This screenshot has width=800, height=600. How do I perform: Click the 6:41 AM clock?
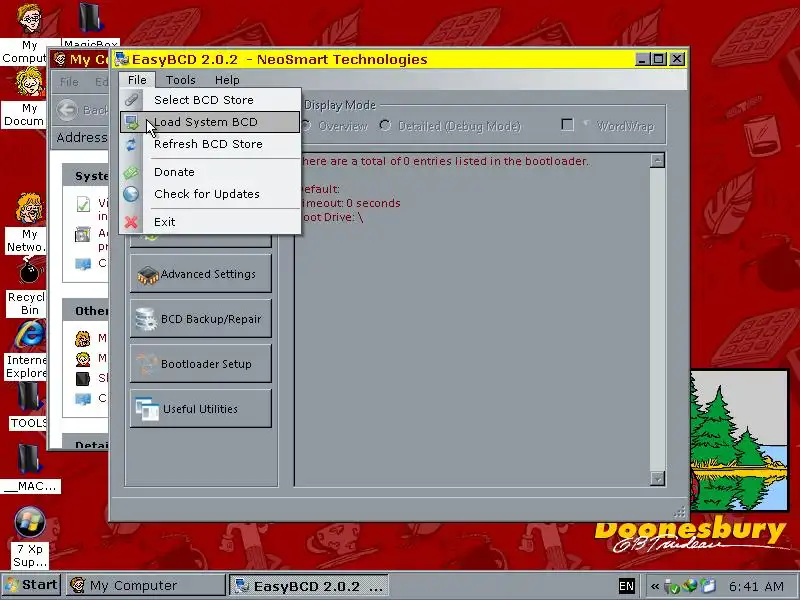click(x=756, y=586)
